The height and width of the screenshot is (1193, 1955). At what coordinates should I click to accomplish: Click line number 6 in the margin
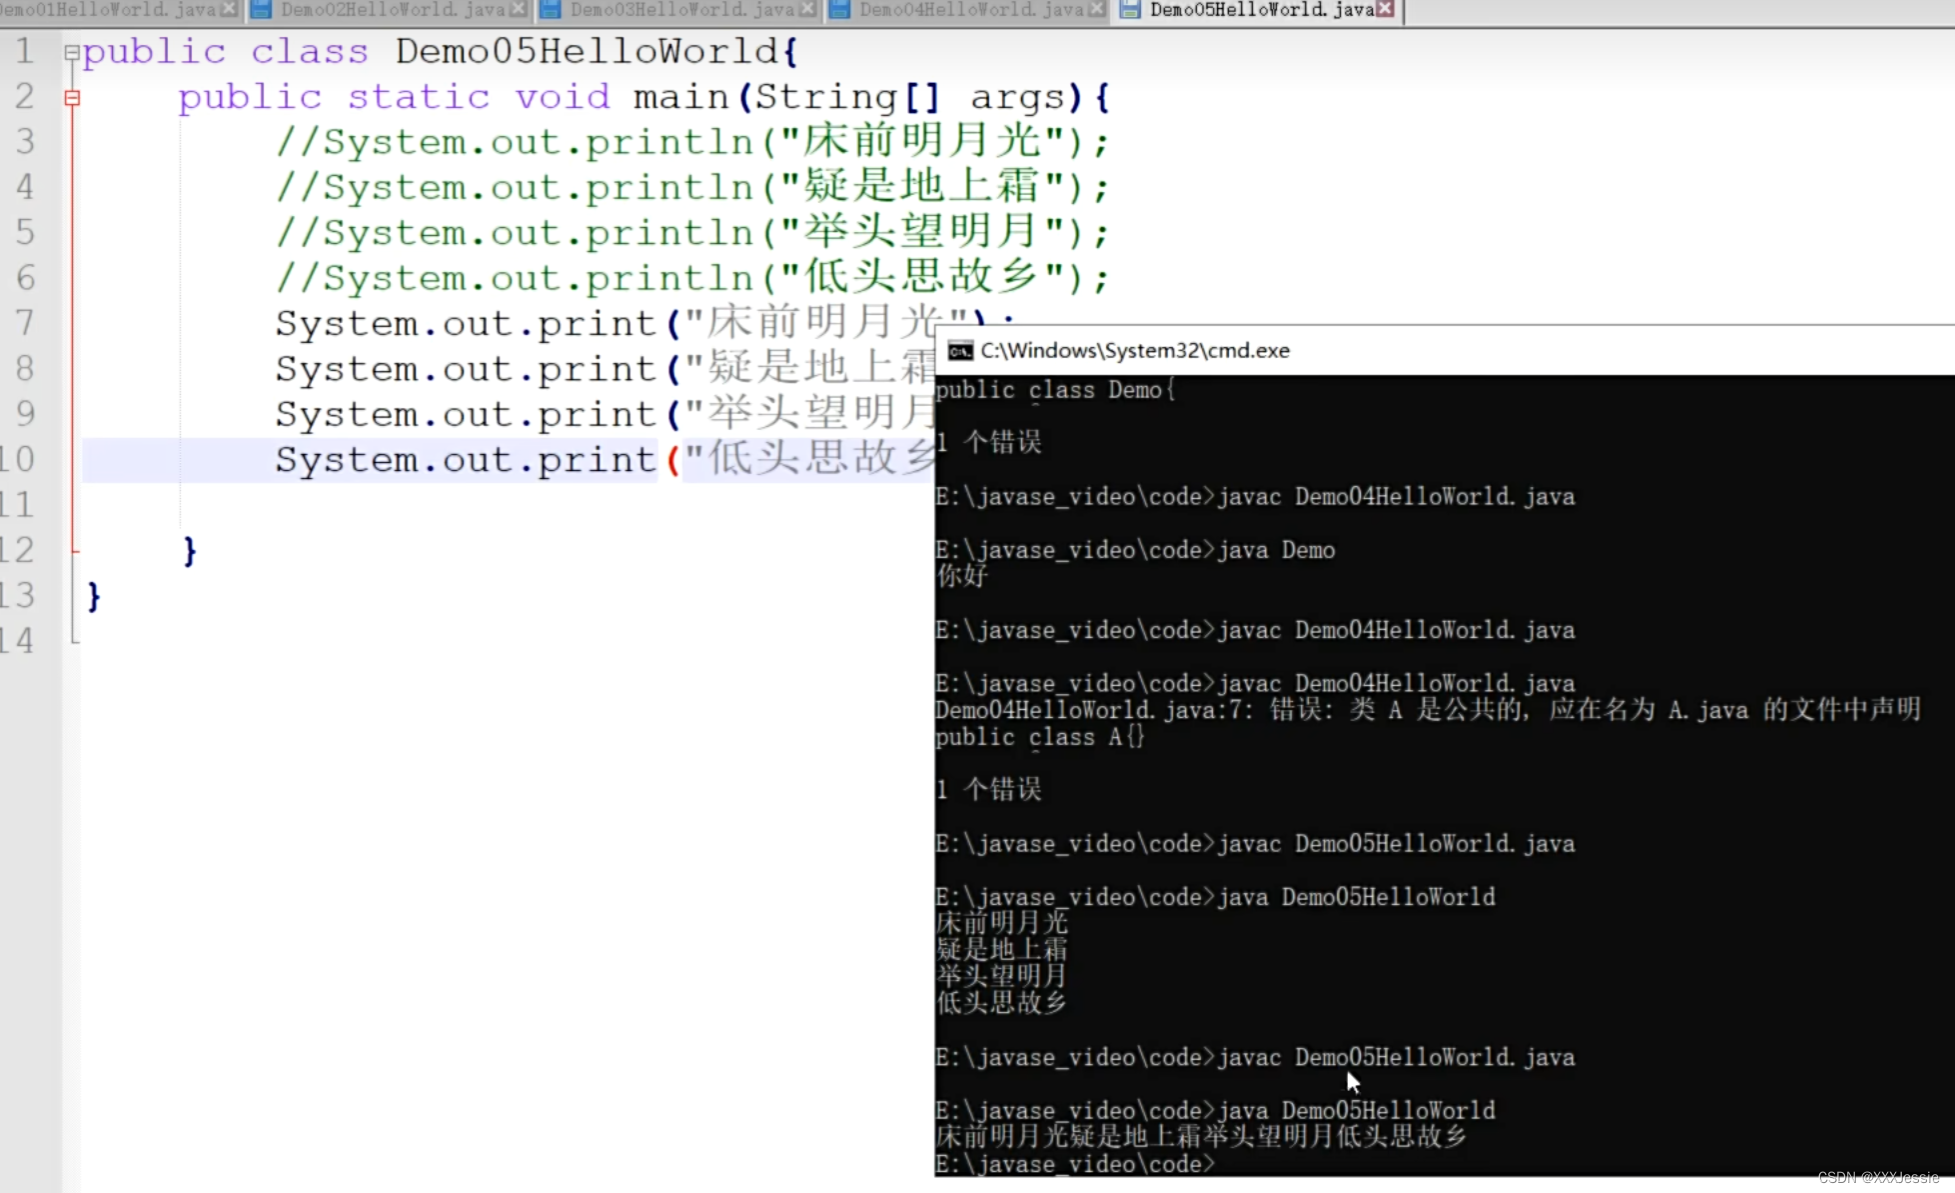click(x=25, y=277)
